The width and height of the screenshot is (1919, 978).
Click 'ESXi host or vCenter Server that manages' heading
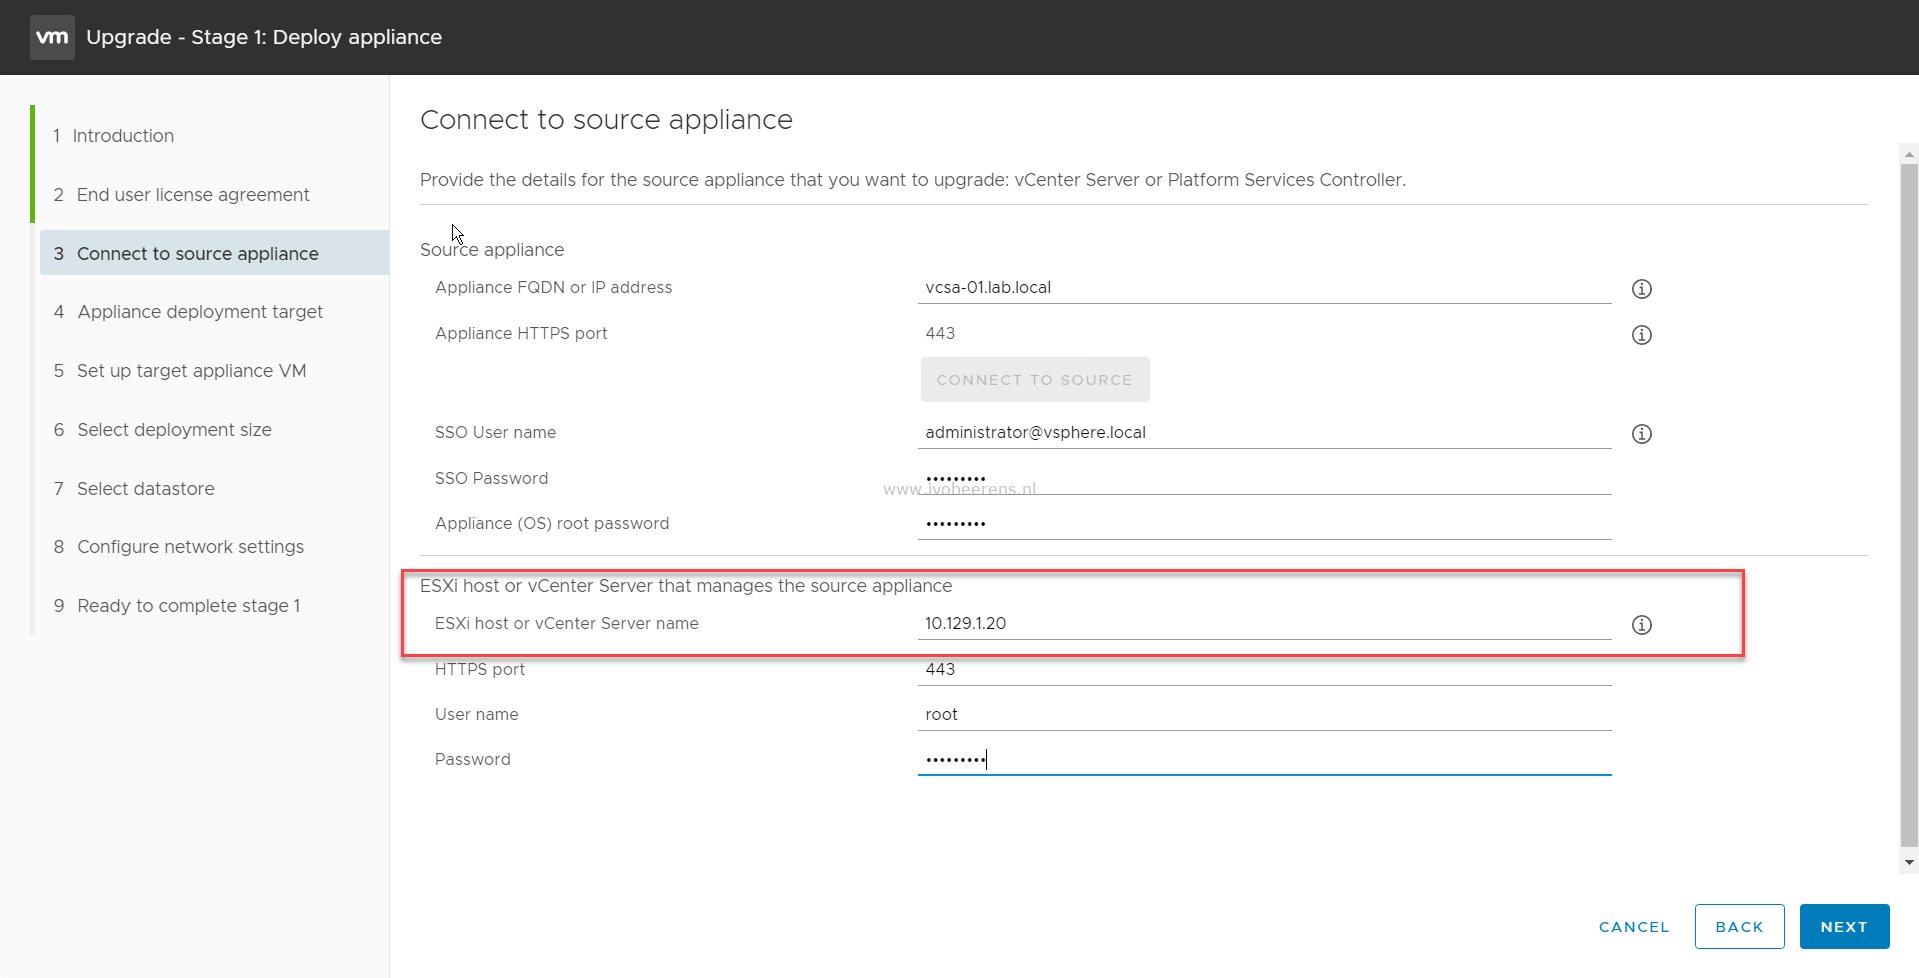click(x=686, y=586)
